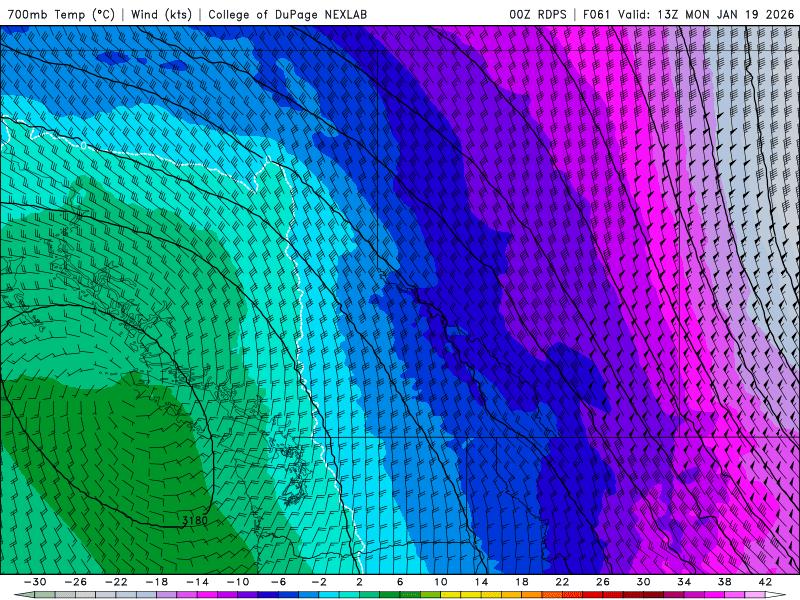Click the "-14" color scale value

coord(197,582)
